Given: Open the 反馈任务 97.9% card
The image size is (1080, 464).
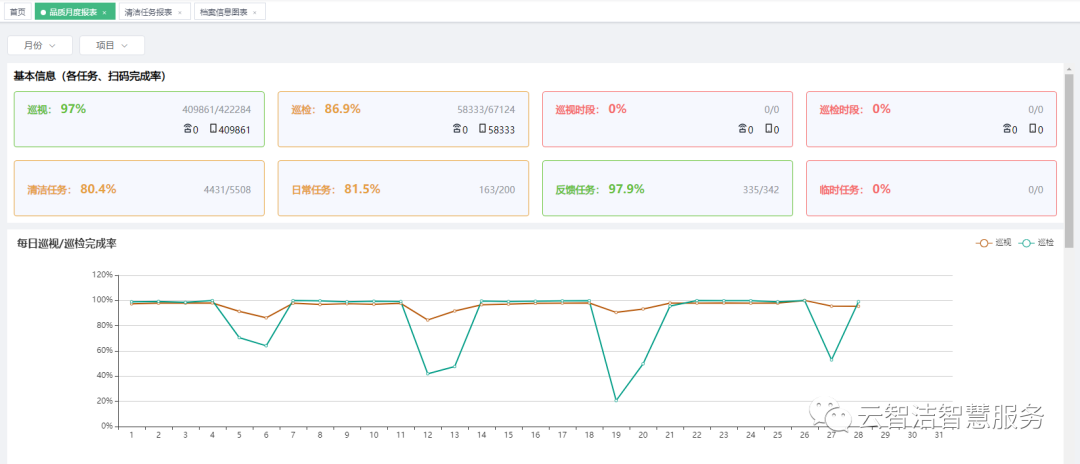Looking at the screenshot, I should (x=667, y=189).
